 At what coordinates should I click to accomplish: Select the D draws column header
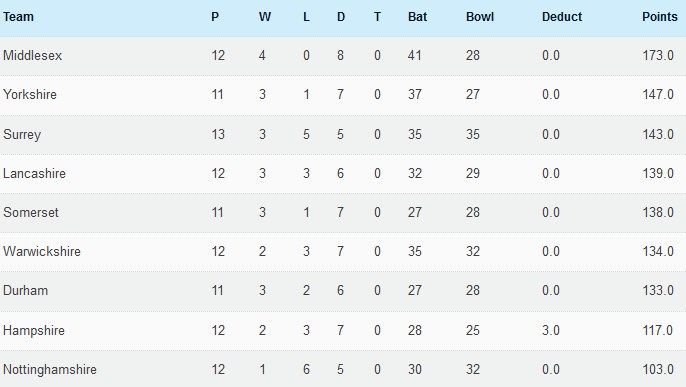pos(341,17)
